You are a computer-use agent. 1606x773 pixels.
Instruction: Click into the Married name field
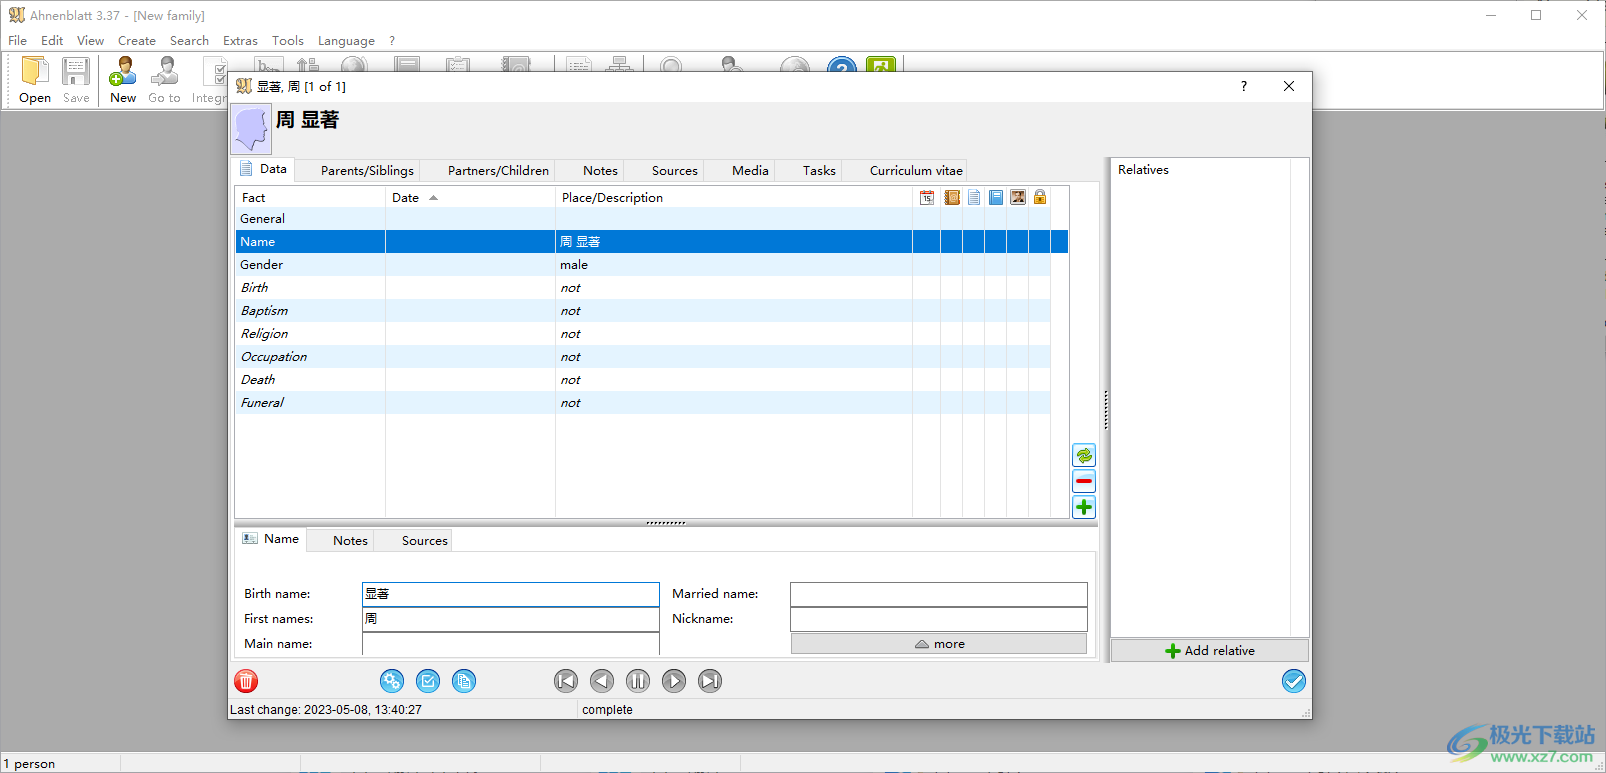pos(938,594)
